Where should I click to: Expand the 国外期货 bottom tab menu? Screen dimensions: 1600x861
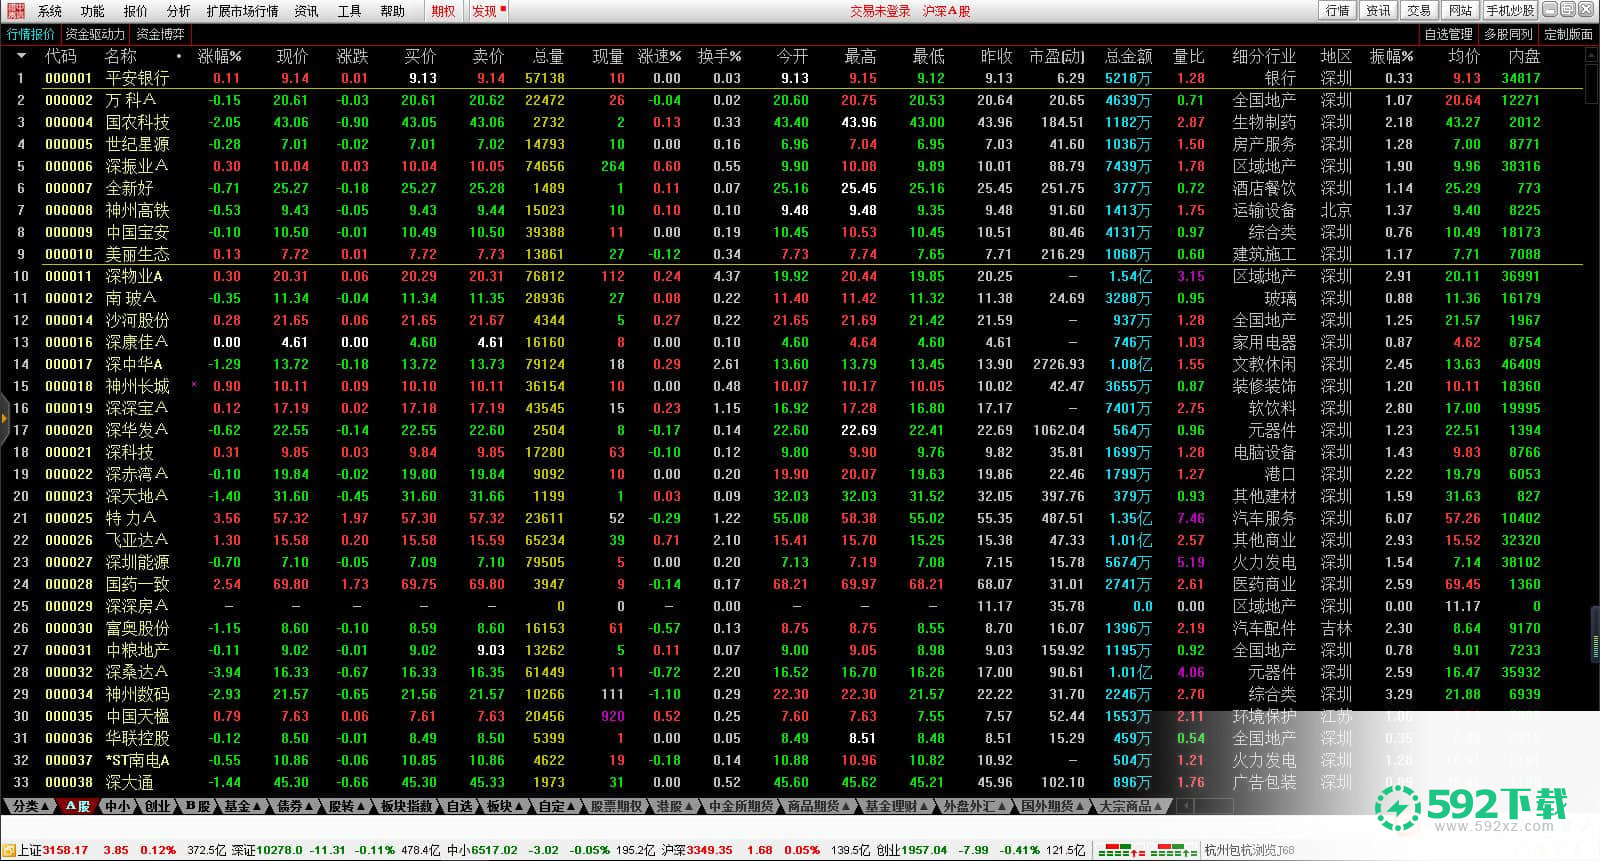1053,806
